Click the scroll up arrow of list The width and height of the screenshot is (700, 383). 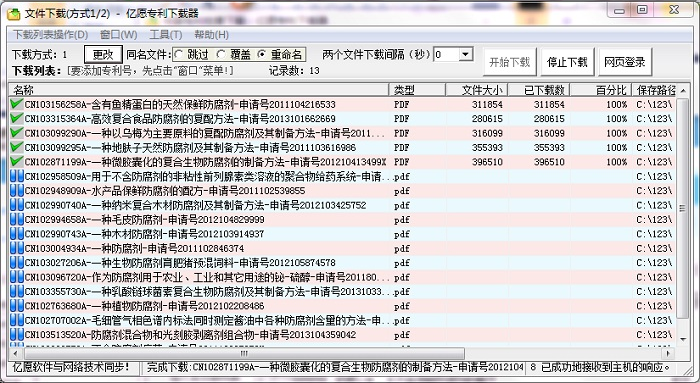[683, 91]
